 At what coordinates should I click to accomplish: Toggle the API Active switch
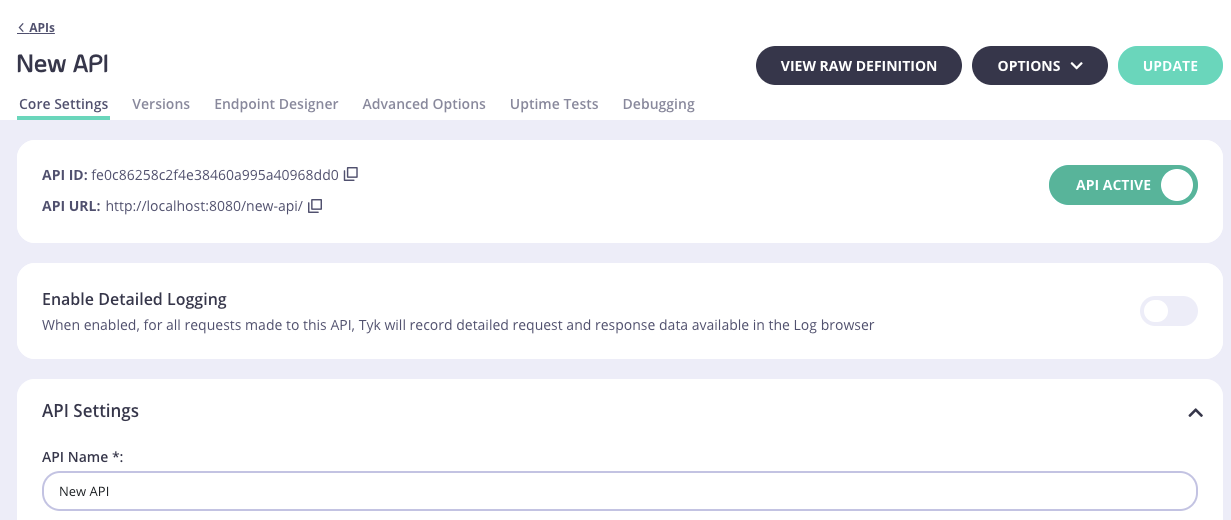pos(1122,185)
